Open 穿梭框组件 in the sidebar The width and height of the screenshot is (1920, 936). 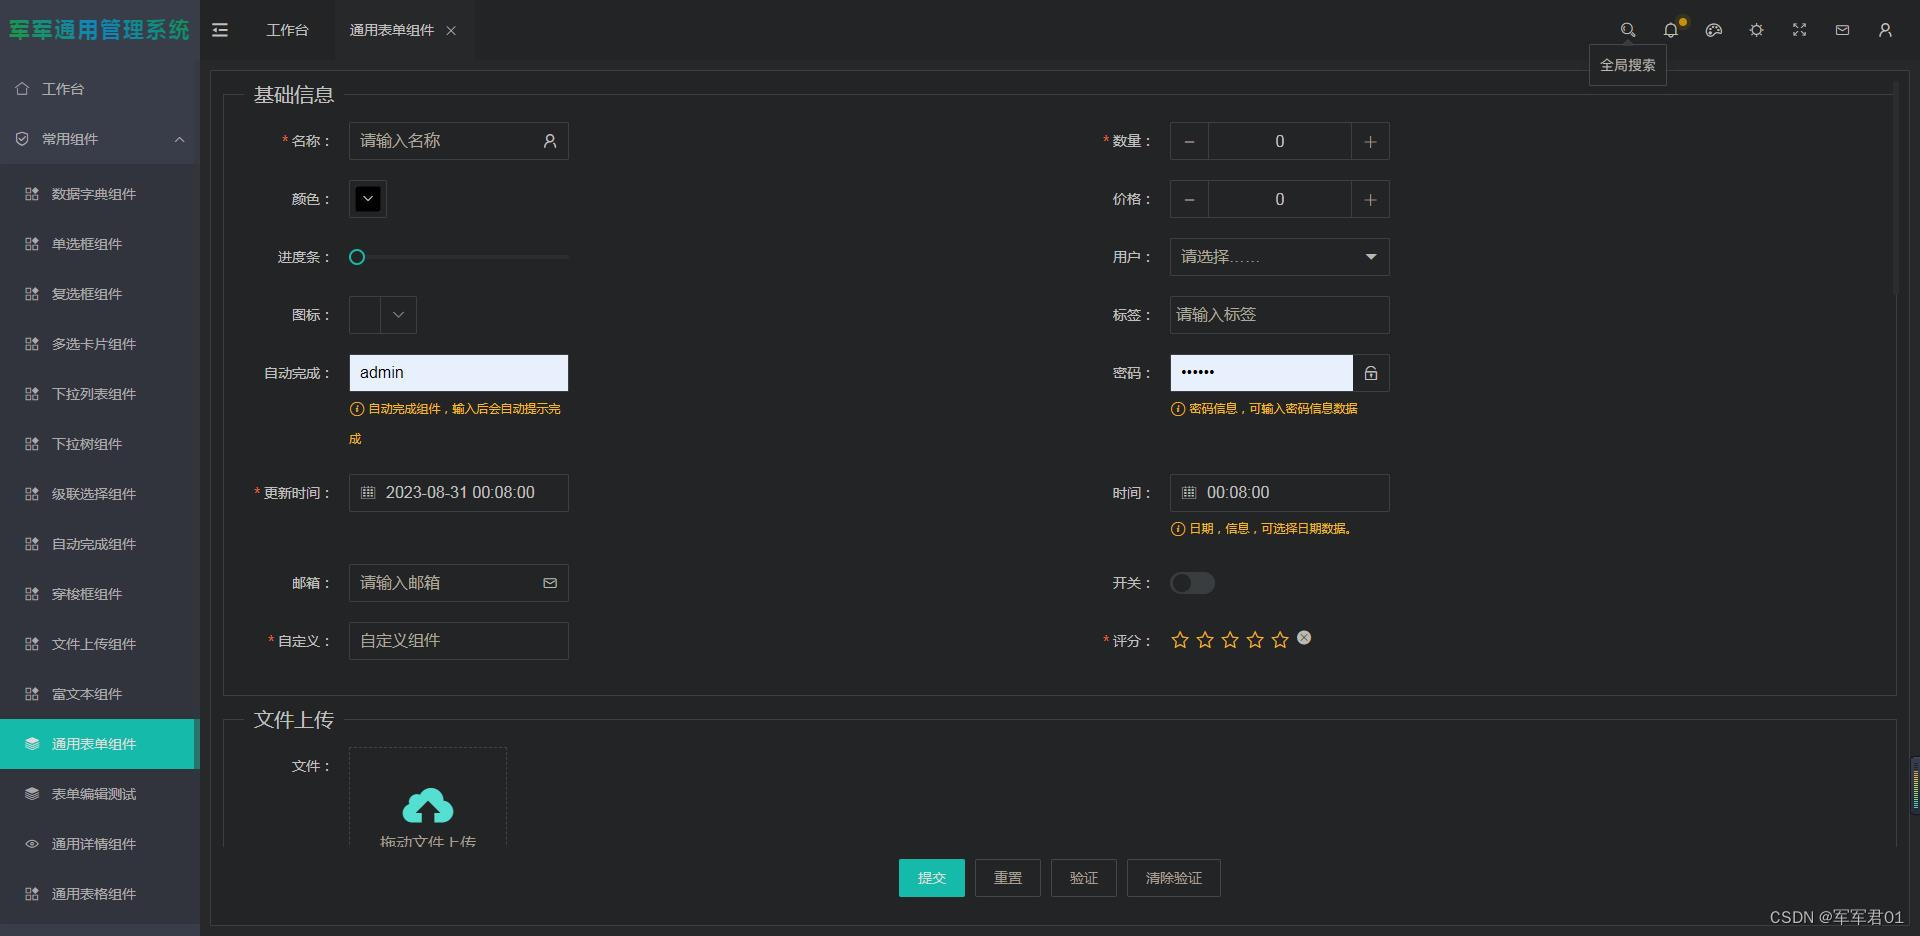click(x=100, y=594)
